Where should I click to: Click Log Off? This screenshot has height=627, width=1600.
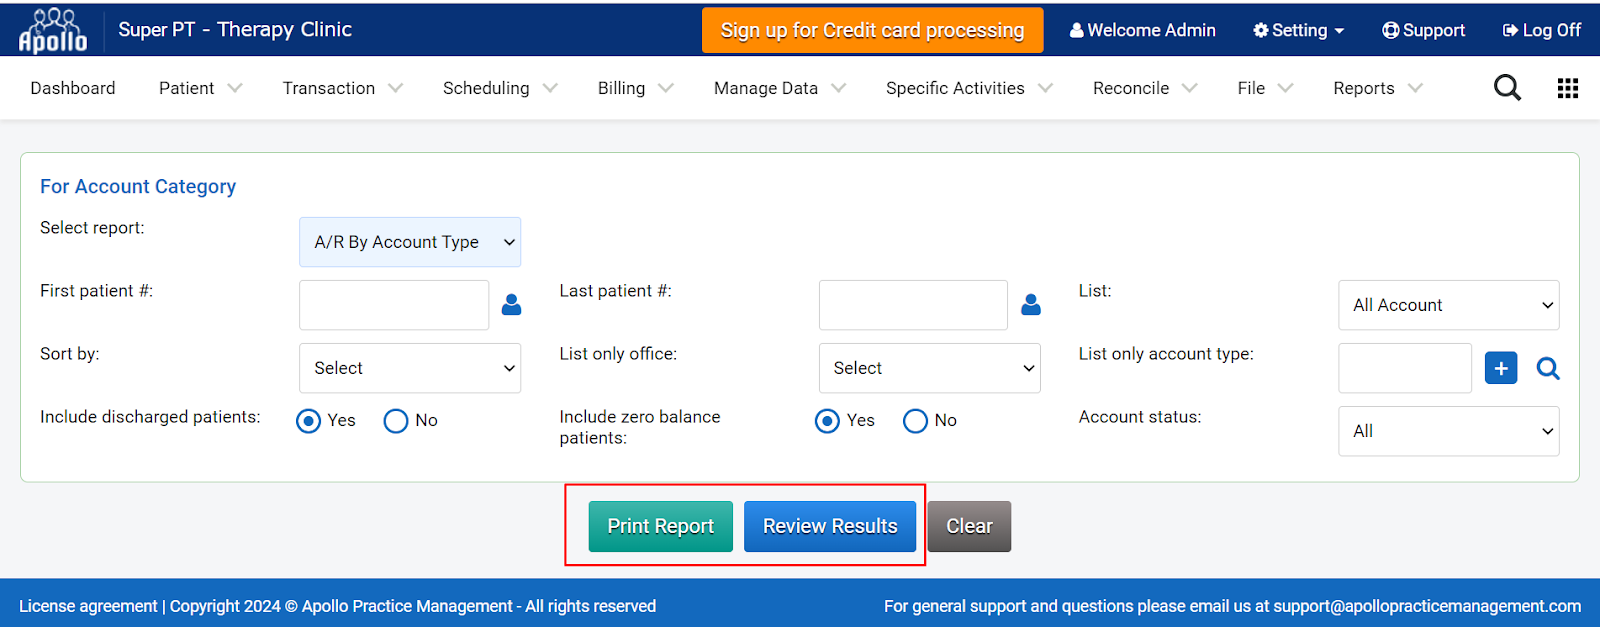(x=1542, y=30)
